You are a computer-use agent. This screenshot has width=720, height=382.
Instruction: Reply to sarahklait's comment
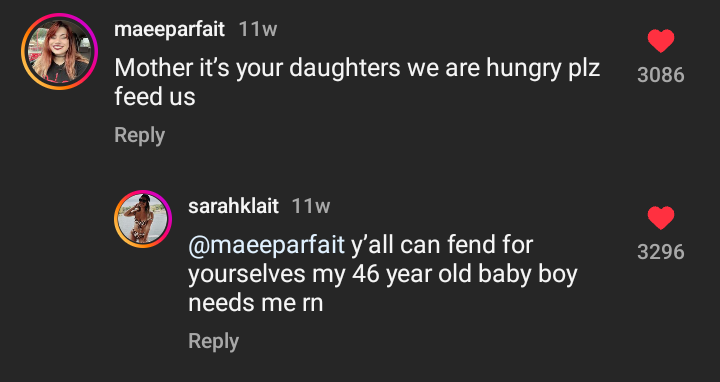coord(214,341)
